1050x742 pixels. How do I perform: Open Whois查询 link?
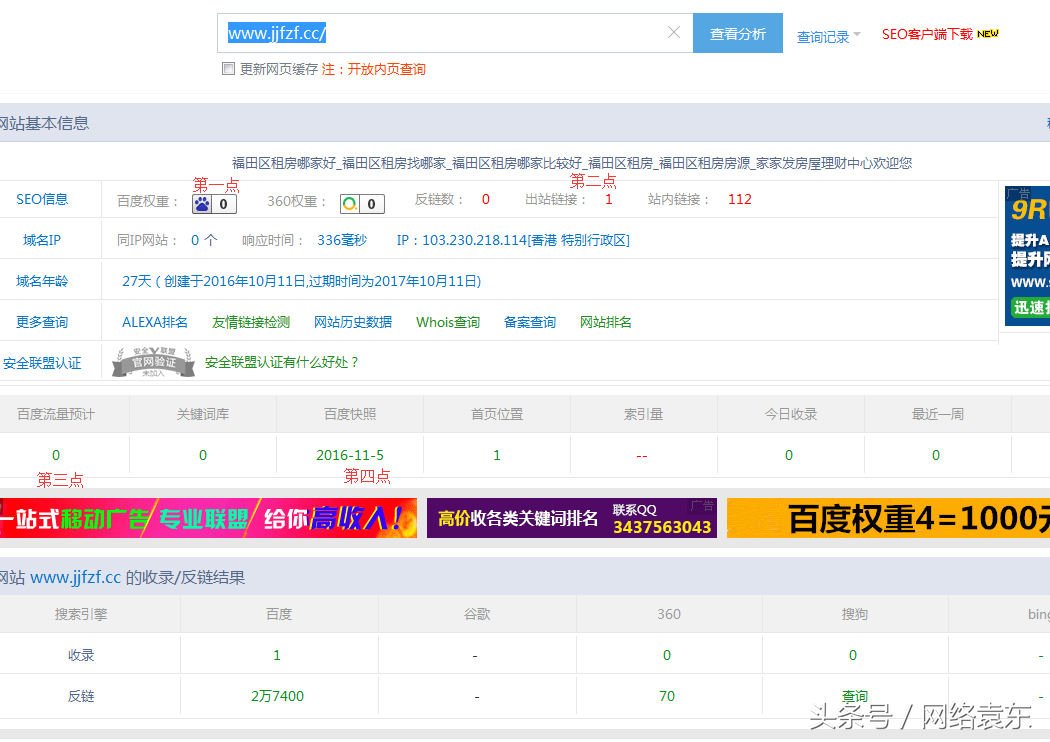coord(448,322)
